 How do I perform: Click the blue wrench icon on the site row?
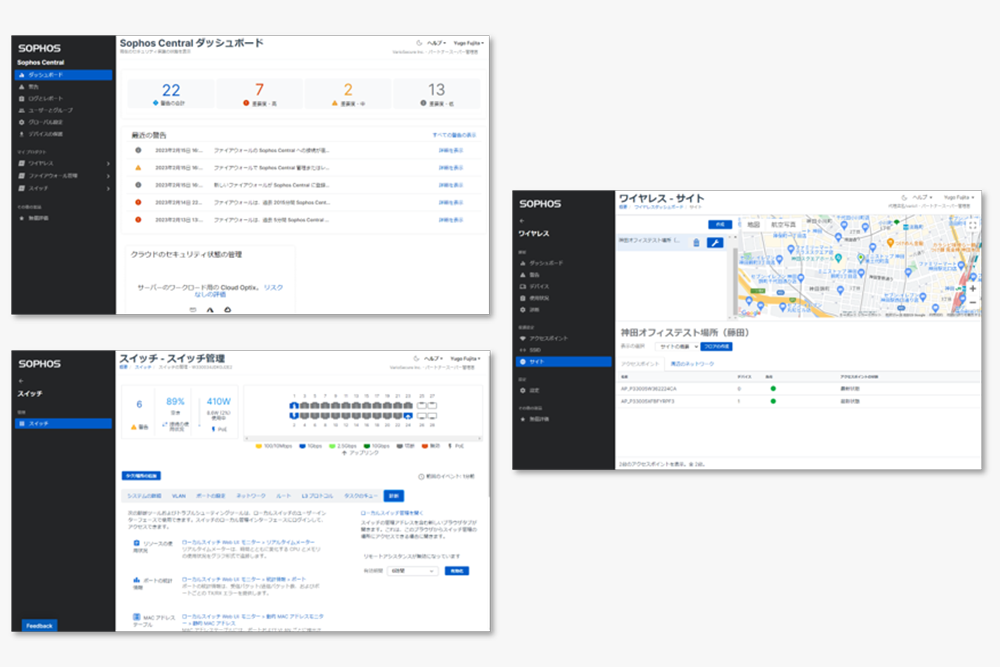click(715, 242)
